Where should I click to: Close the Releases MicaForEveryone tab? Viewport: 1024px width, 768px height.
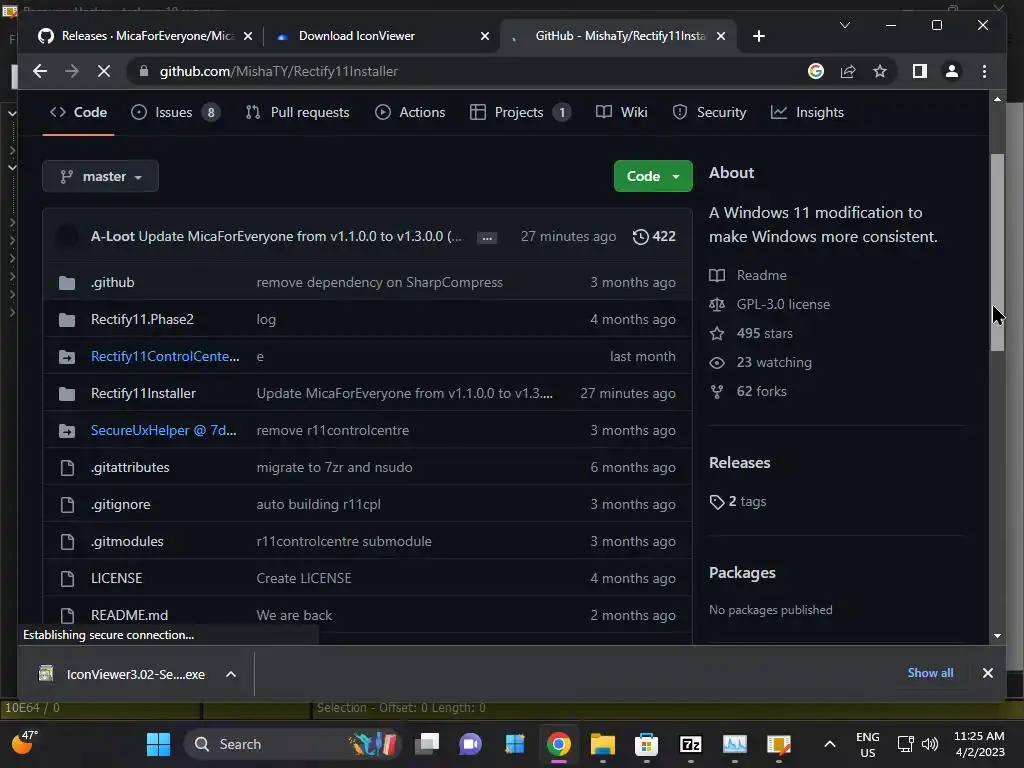coord(248,36)
